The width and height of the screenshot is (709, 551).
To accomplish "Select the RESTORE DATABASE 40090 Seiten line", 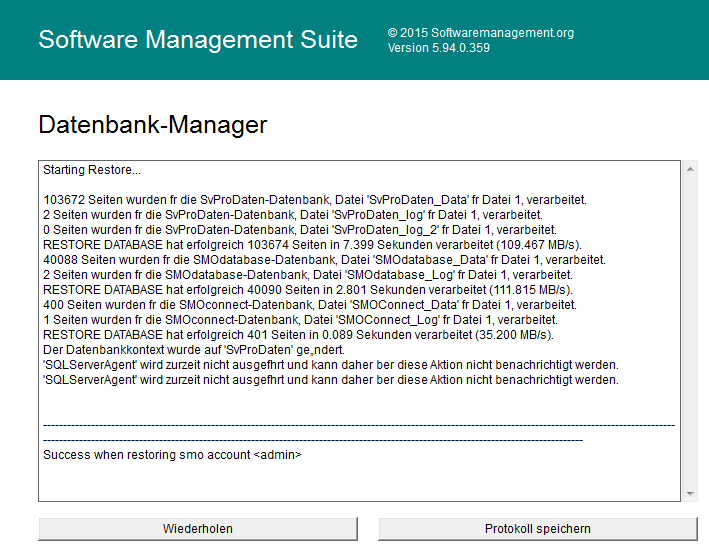I will [x=308, y=290].
